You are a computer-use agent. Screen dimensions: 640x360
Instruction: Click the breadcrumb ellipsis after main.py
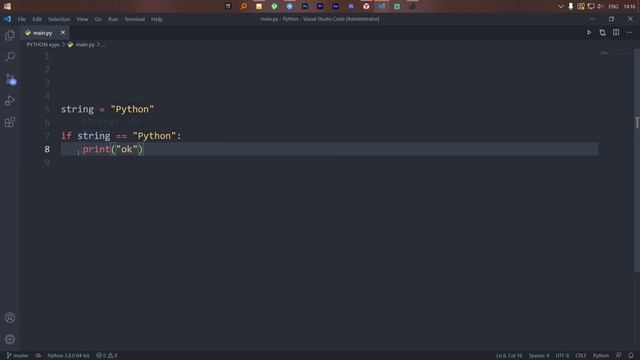click(103, 44)
